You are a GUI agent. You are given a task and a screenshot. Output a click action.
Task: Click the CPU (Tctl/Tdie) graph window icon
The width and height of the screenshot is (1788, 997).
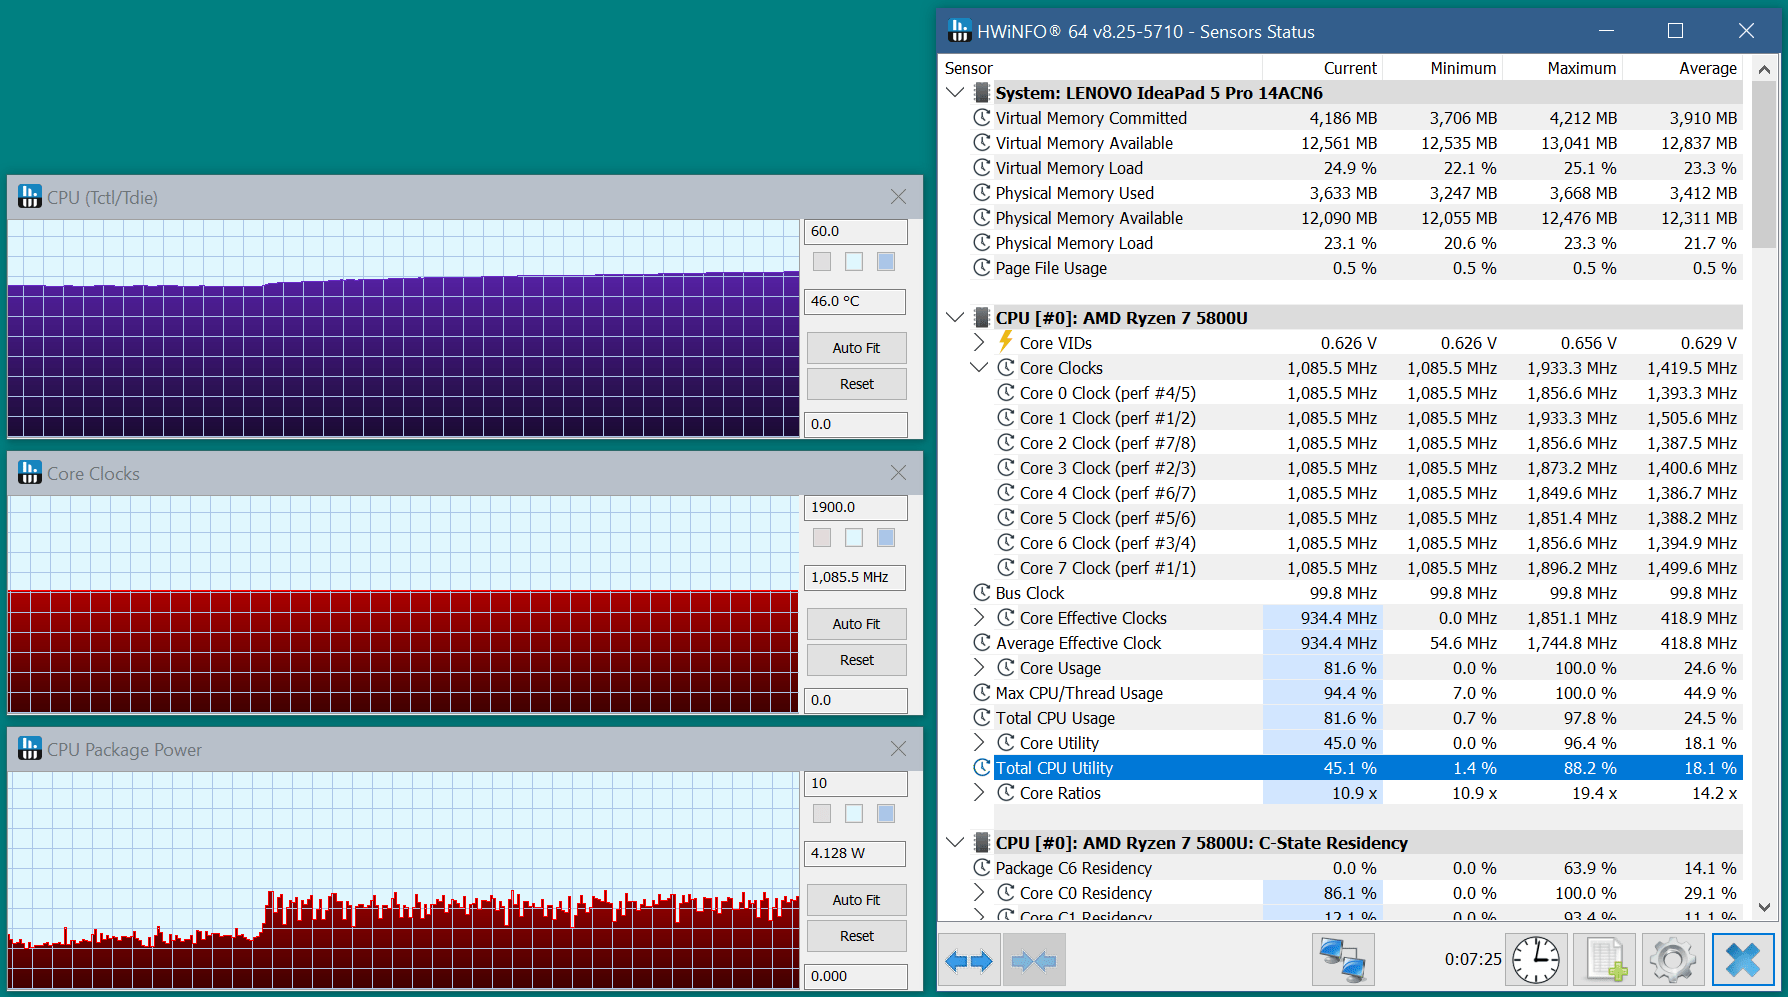tap(30, 197)
